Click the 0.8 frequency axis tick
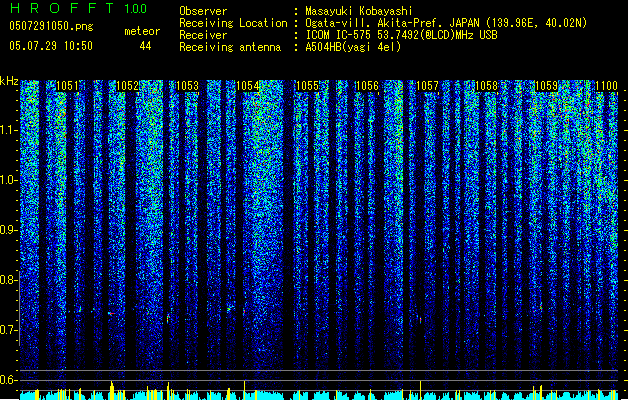 coord(8,280)
